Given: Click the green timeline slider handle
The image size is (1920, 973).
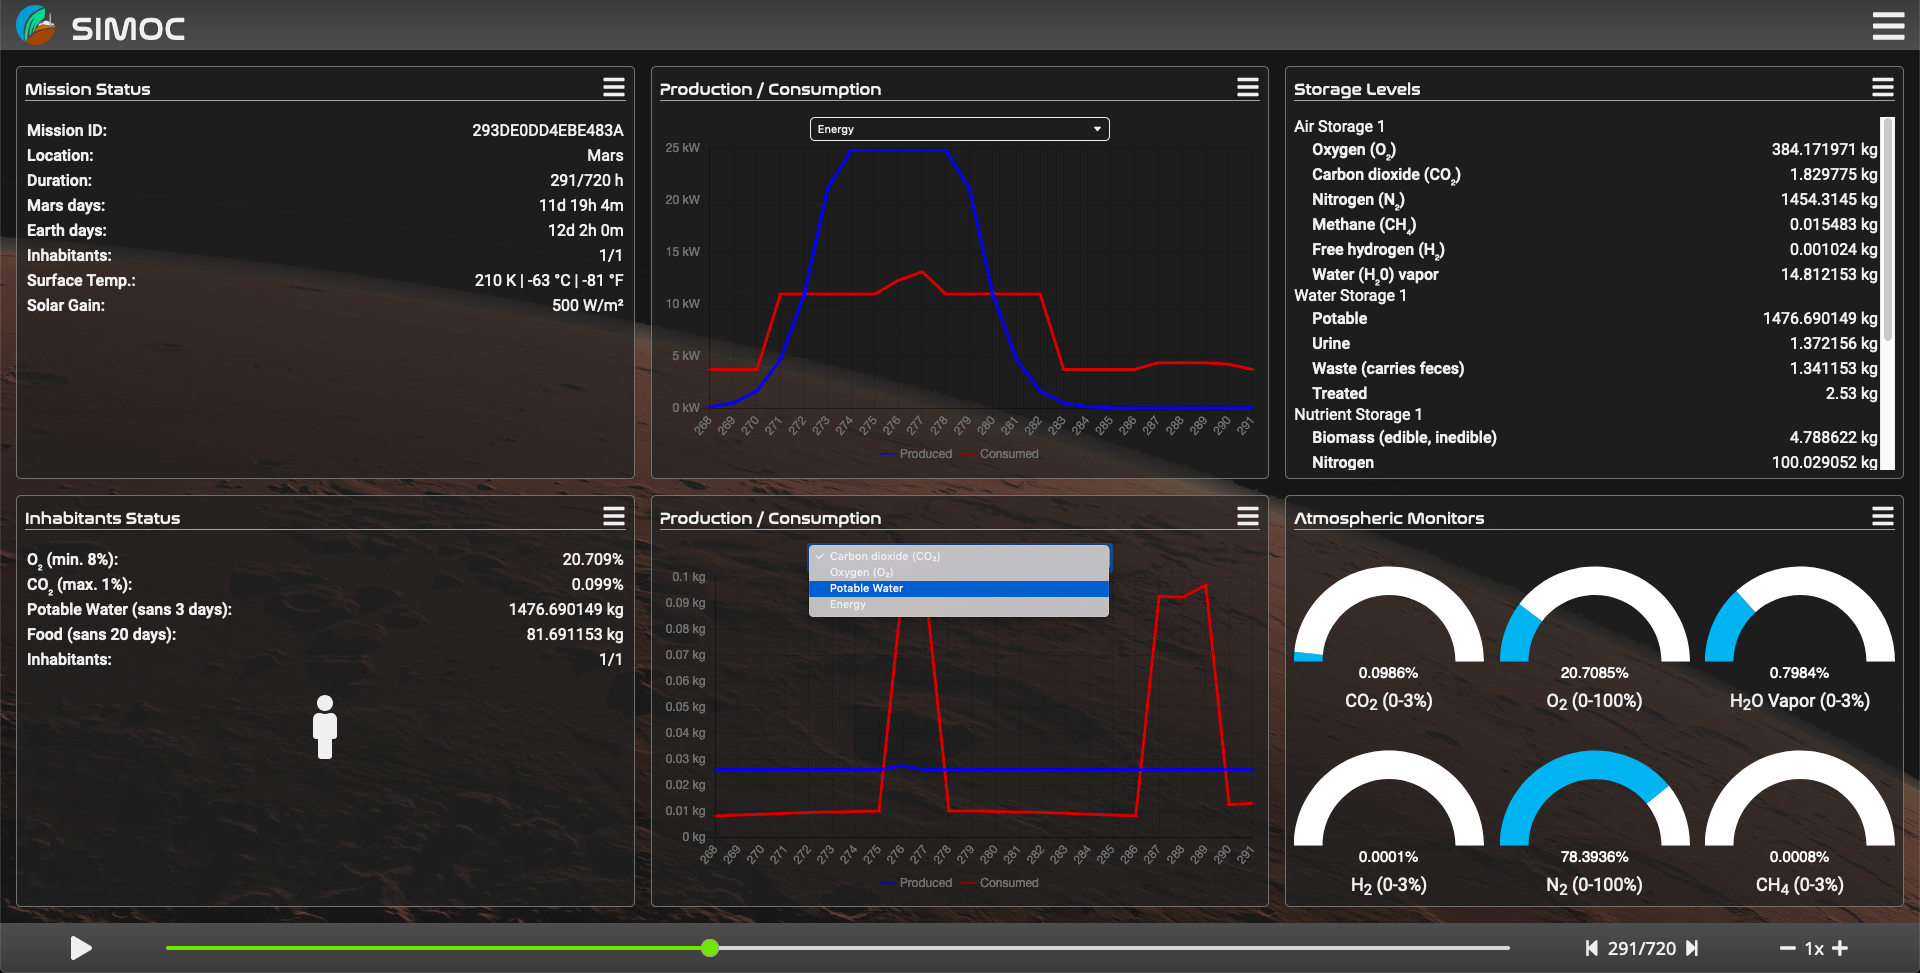Looking at the screenshot, I should [710, 948].
